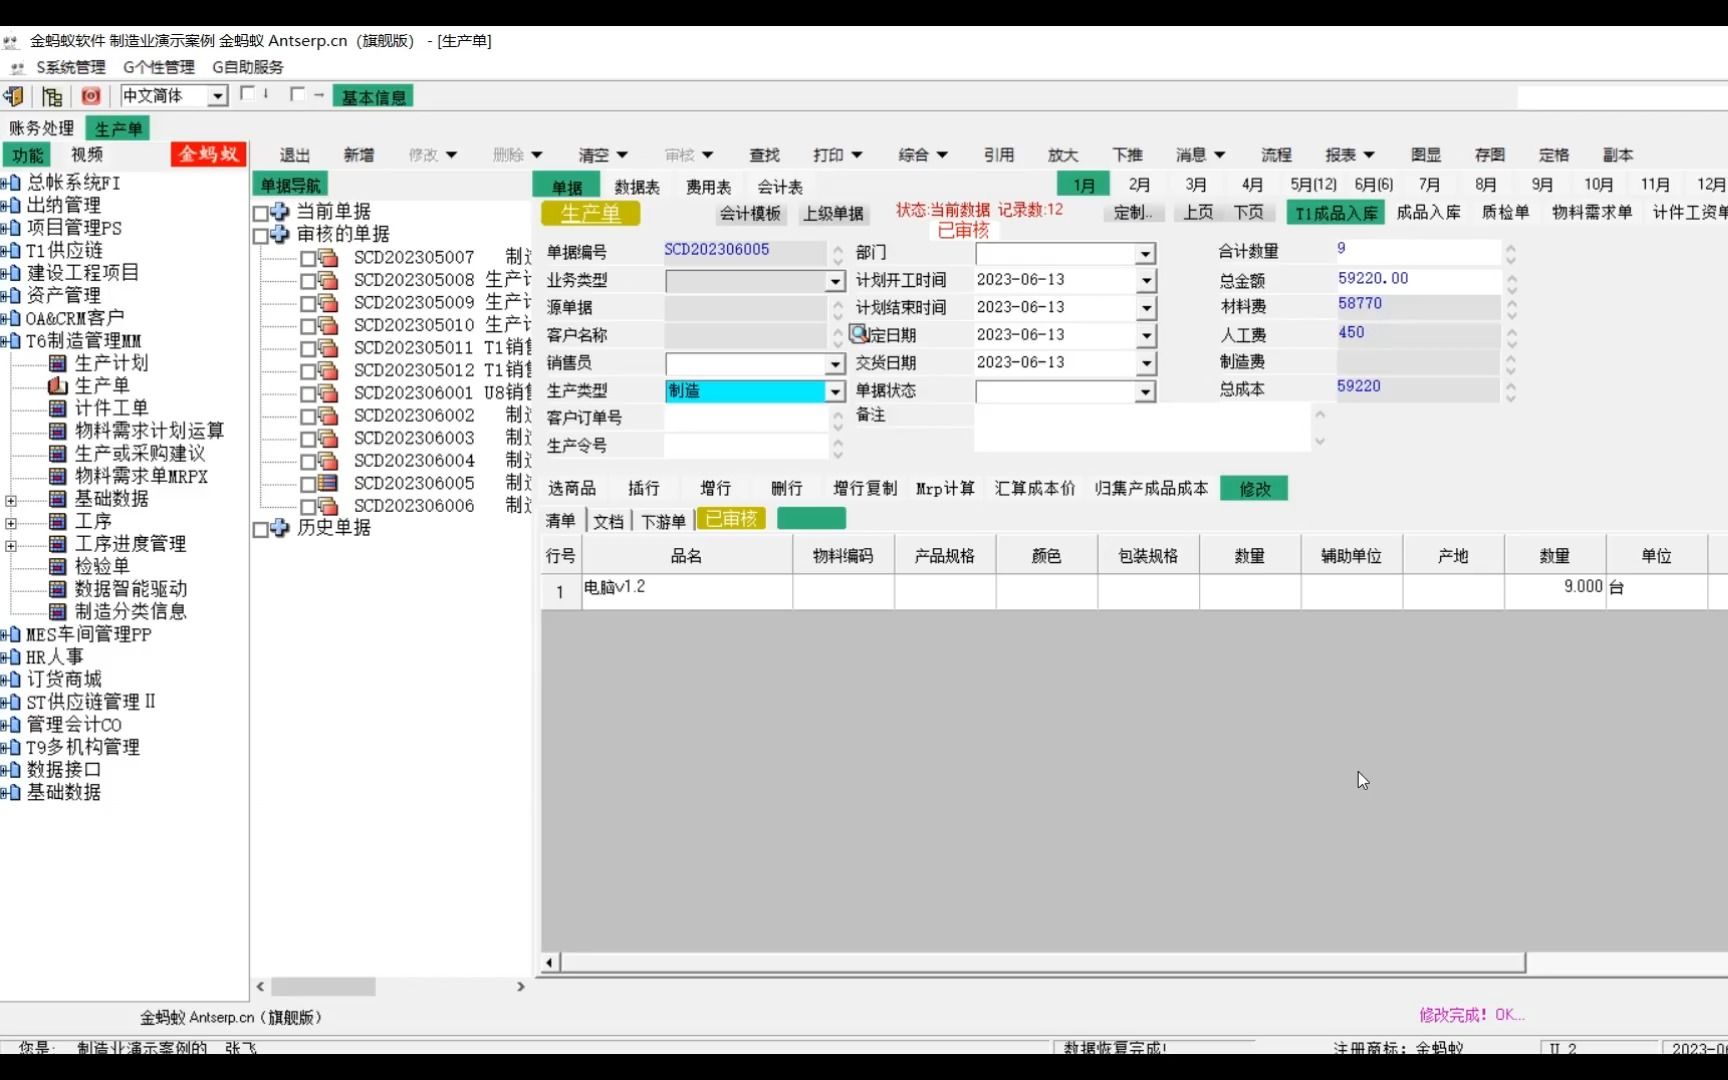
Task: Open 检验单 module icon
Action: pyautogui.click(x=58, y=566)
